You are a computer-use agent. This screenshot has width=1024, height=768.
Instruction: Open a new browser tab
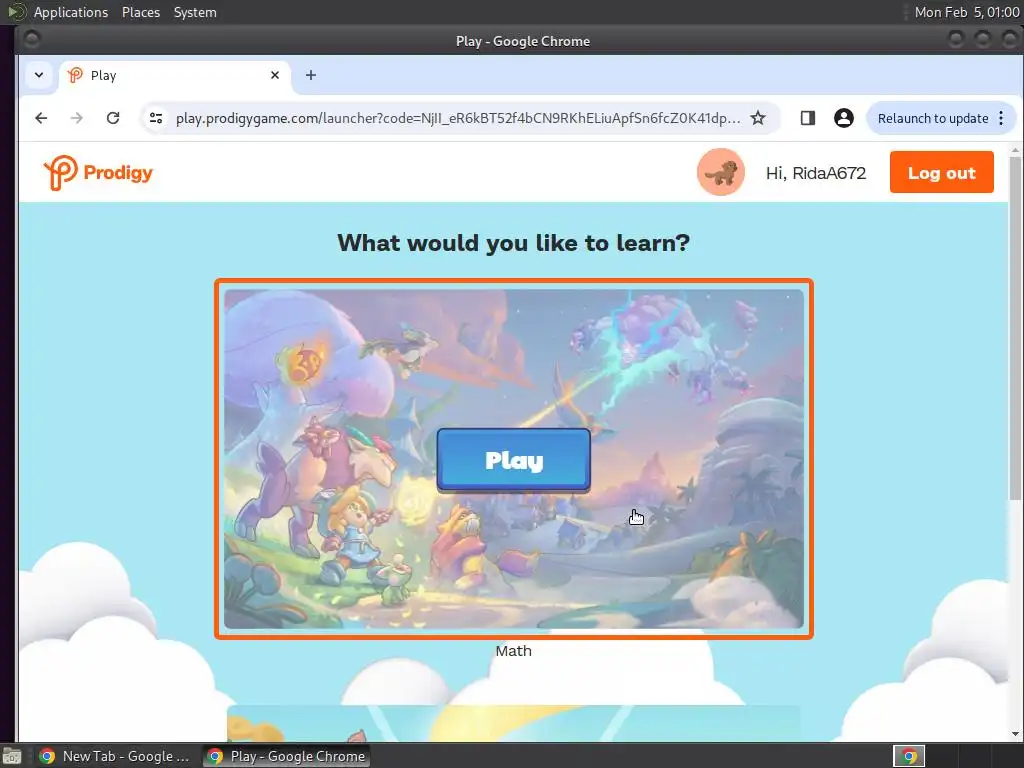[311, 75]
